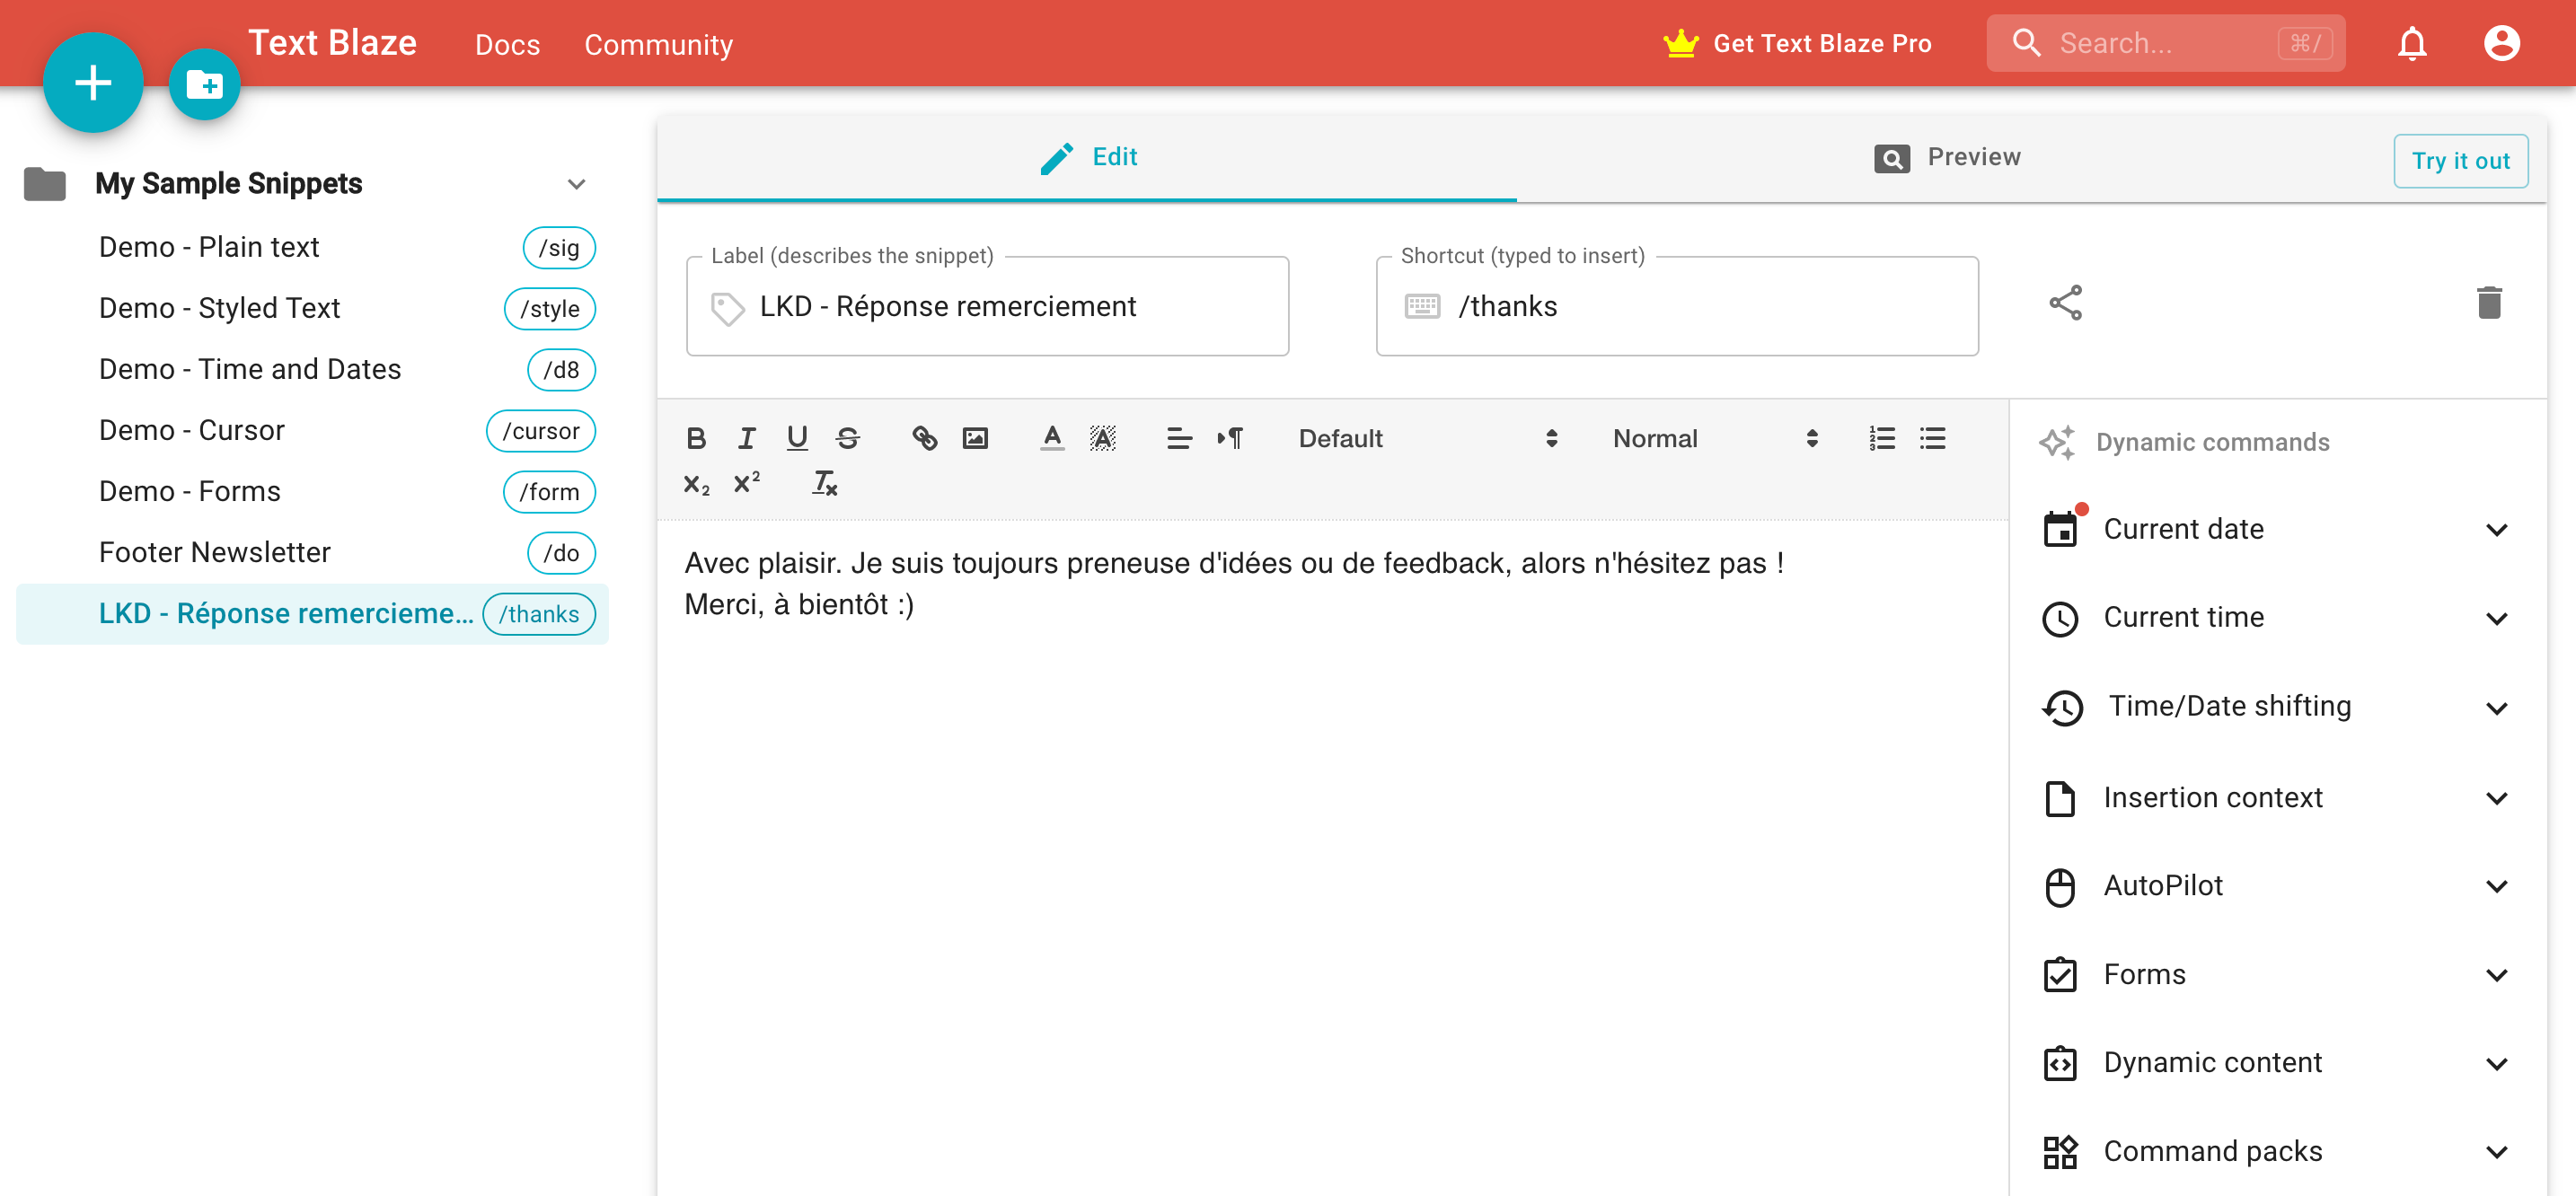
Task: Go to Text Blaze home logo
Action: click(x=332, y=42)
